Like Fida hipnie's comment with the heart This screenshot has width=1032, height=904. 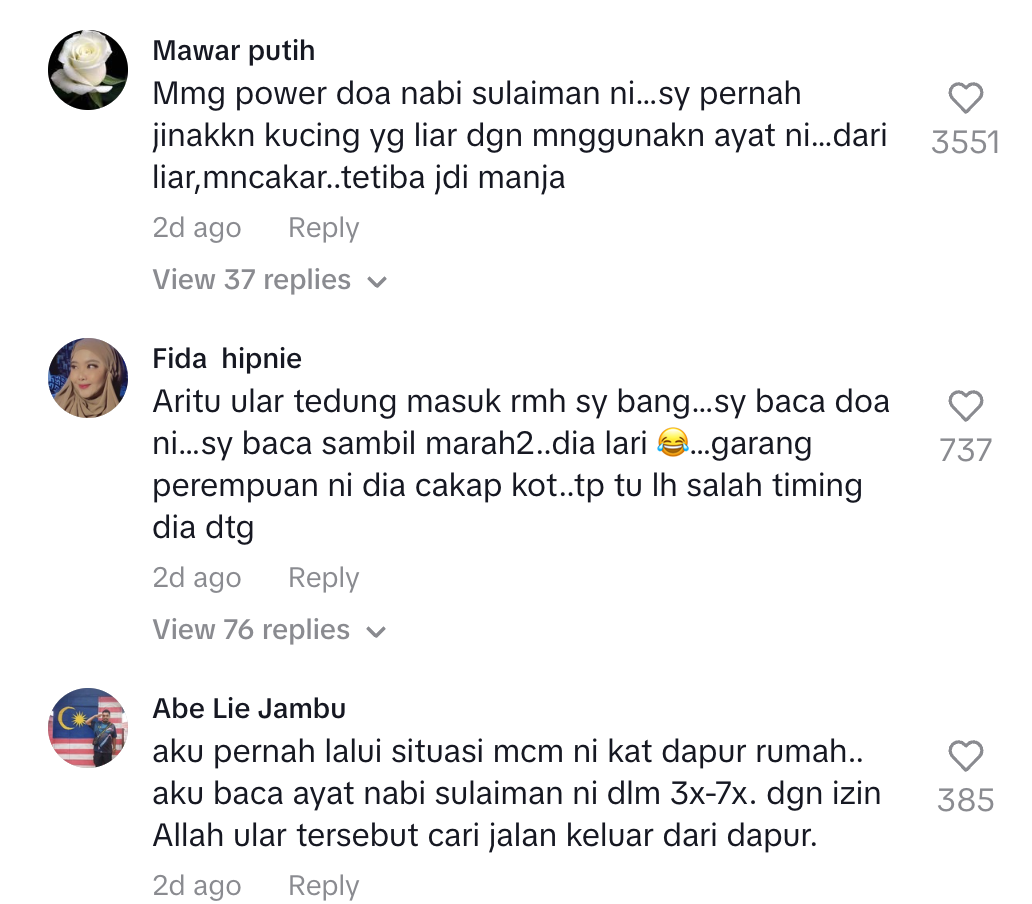pyautogui.click(x=965, y=407)
